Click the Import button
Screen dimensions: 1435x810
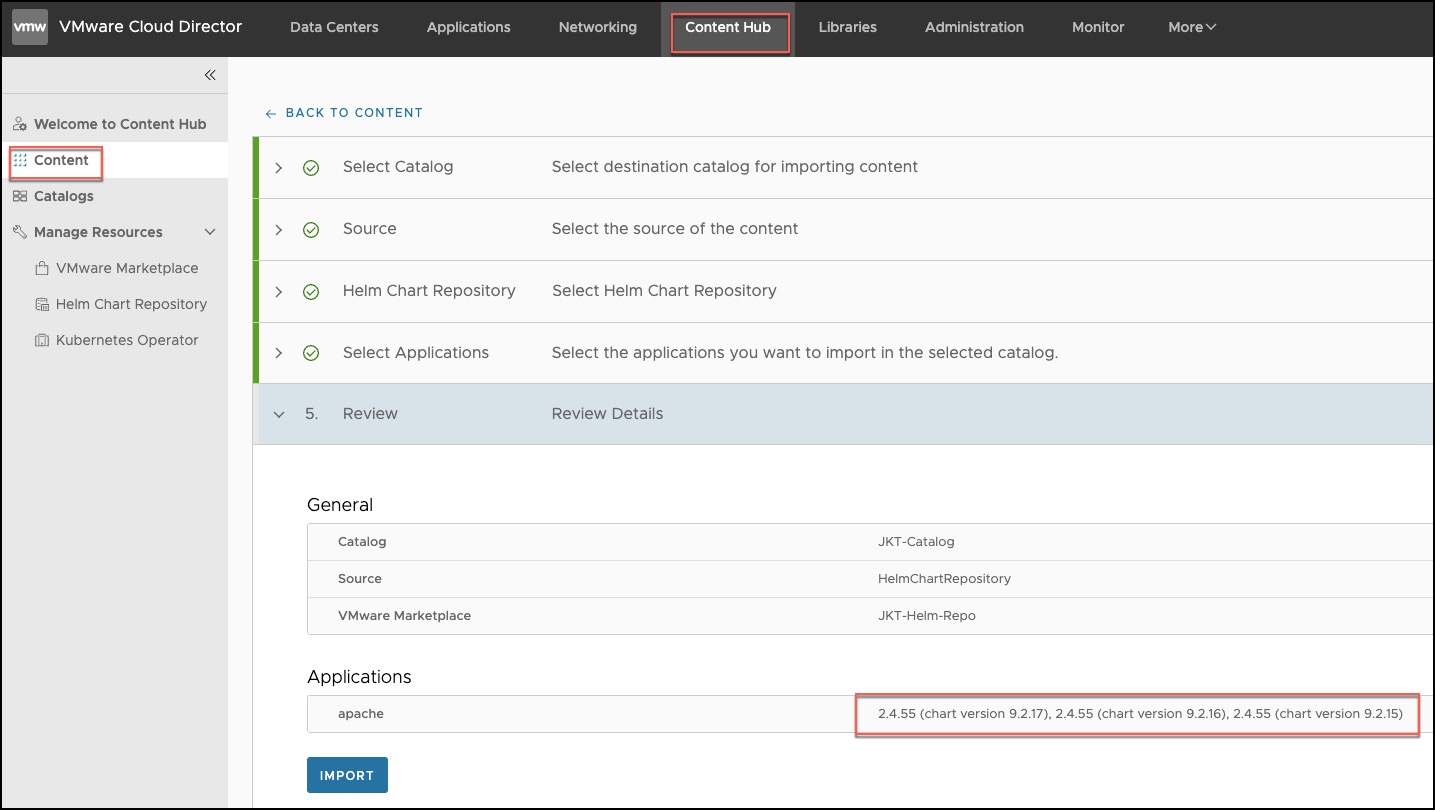coord(347,775)
